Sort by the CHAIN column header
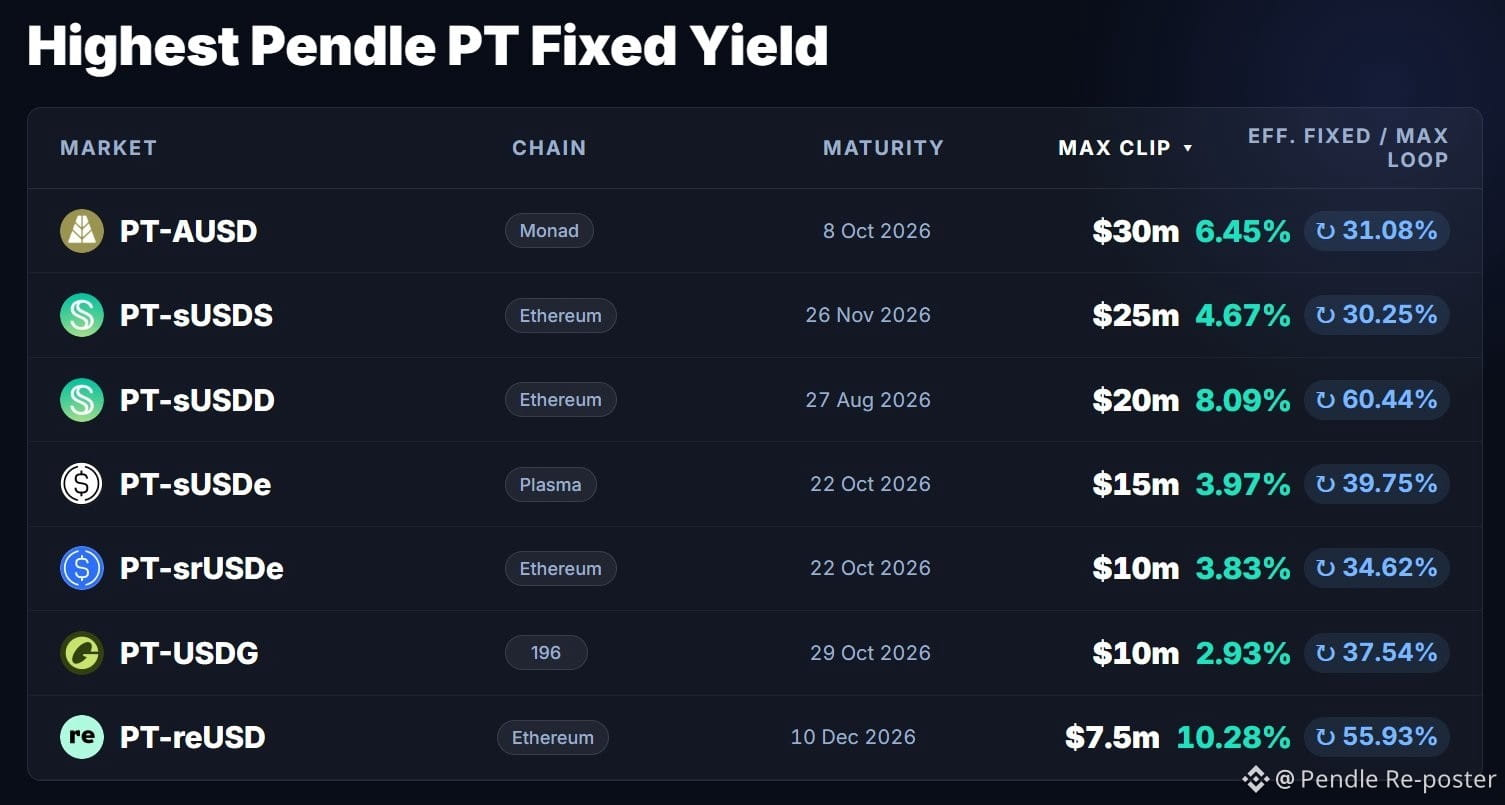 pyautogui.click(x=549, y=148)
